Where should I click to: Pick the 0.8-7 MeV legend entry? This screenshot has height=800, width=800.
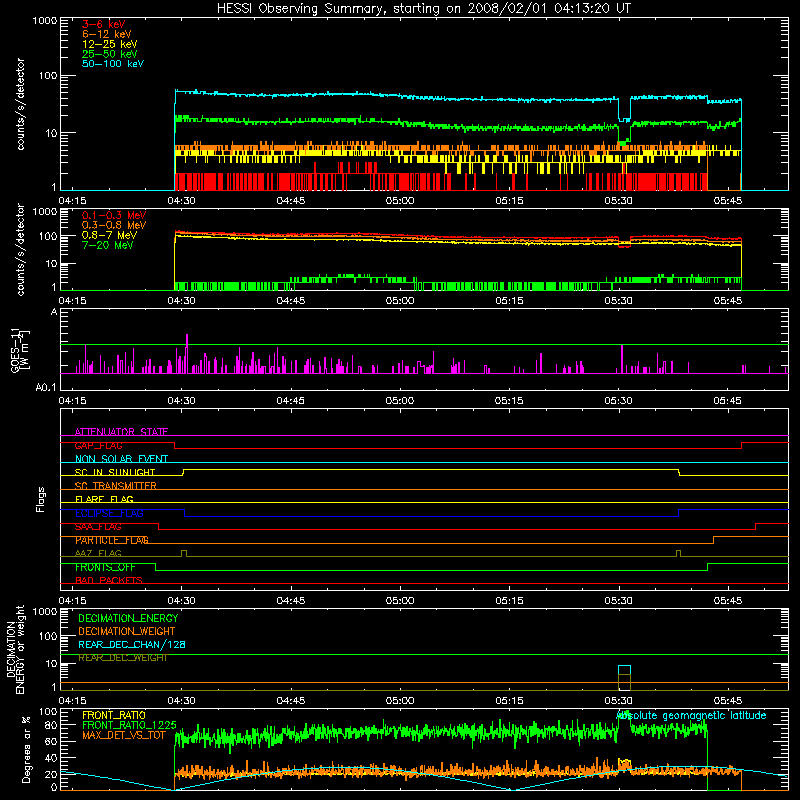(109, 235)
